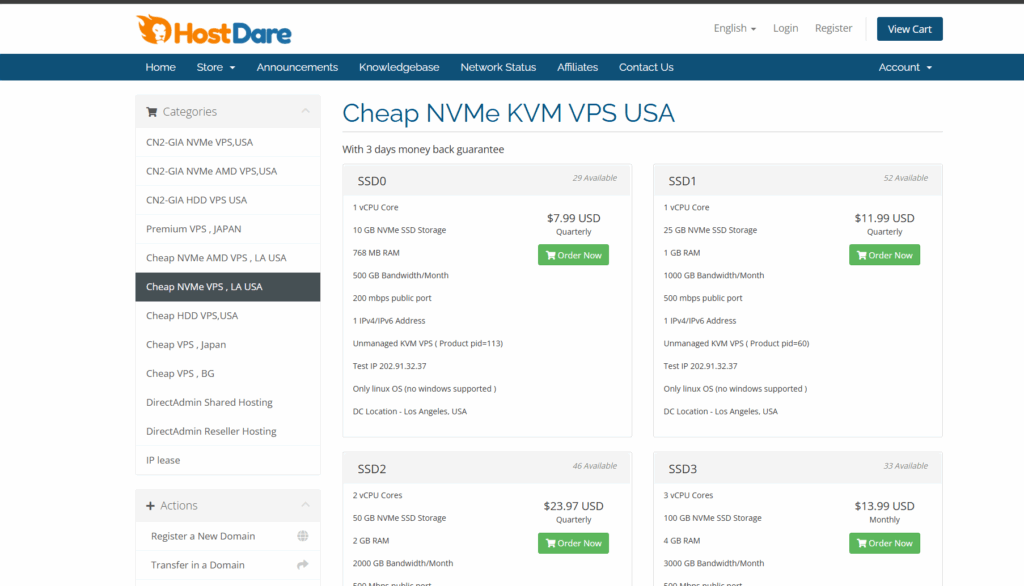Select the active Cheap NVMe VPS, LA USA category
1024x586 pixels.
[228, 287]
